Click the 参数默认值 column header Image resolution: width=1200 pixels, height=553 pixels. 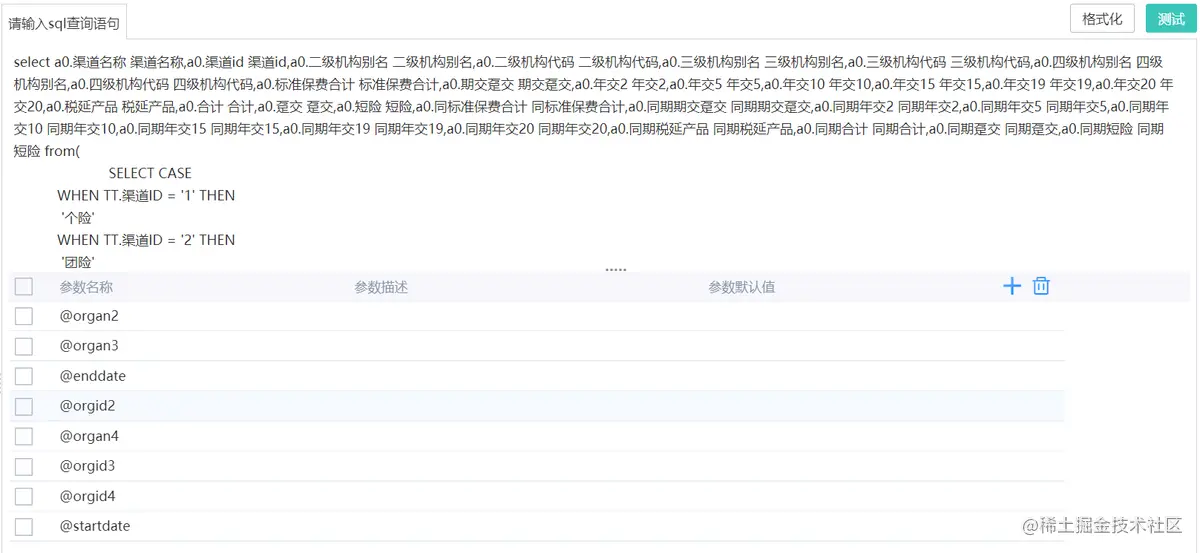(742, 287)
